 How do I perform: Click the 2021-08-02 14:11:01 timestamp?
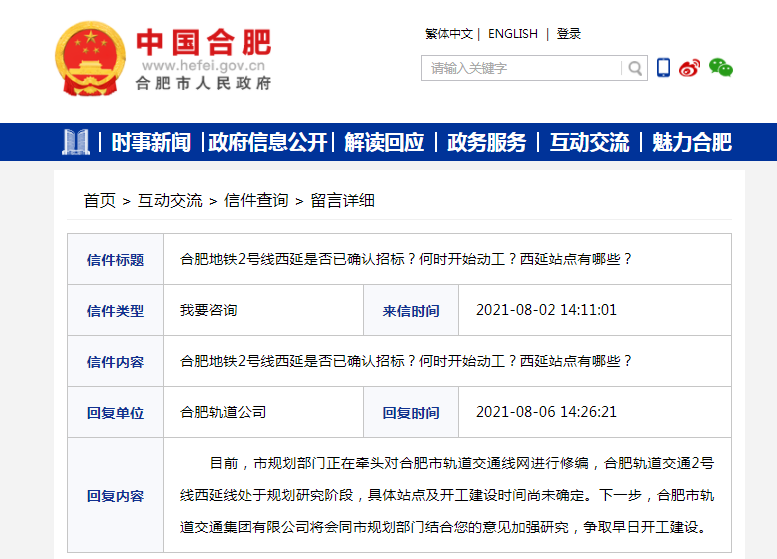coord(546,310)
